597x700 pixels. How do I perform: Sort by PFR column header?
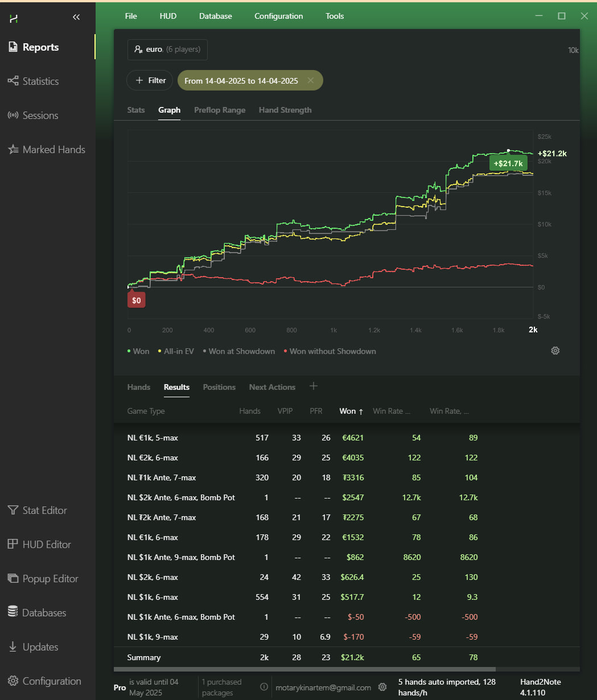pos(316,411)
